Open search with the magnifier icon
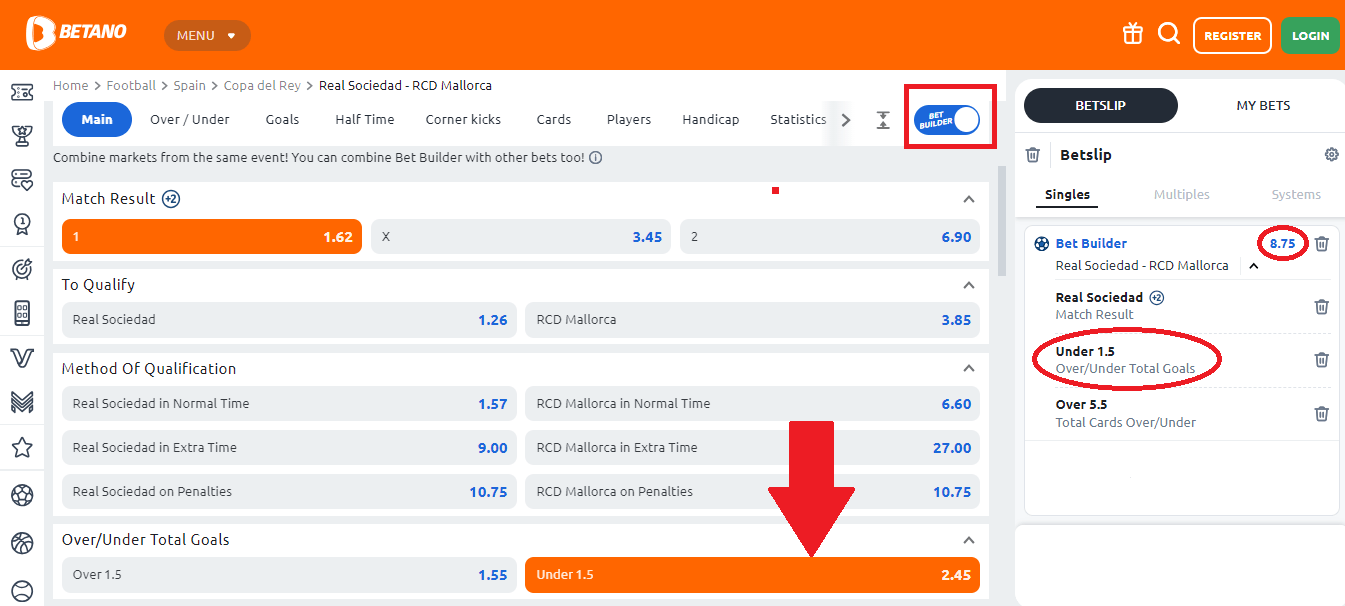The height and width of the screenshot is (606, 1345). point(1168,34)
